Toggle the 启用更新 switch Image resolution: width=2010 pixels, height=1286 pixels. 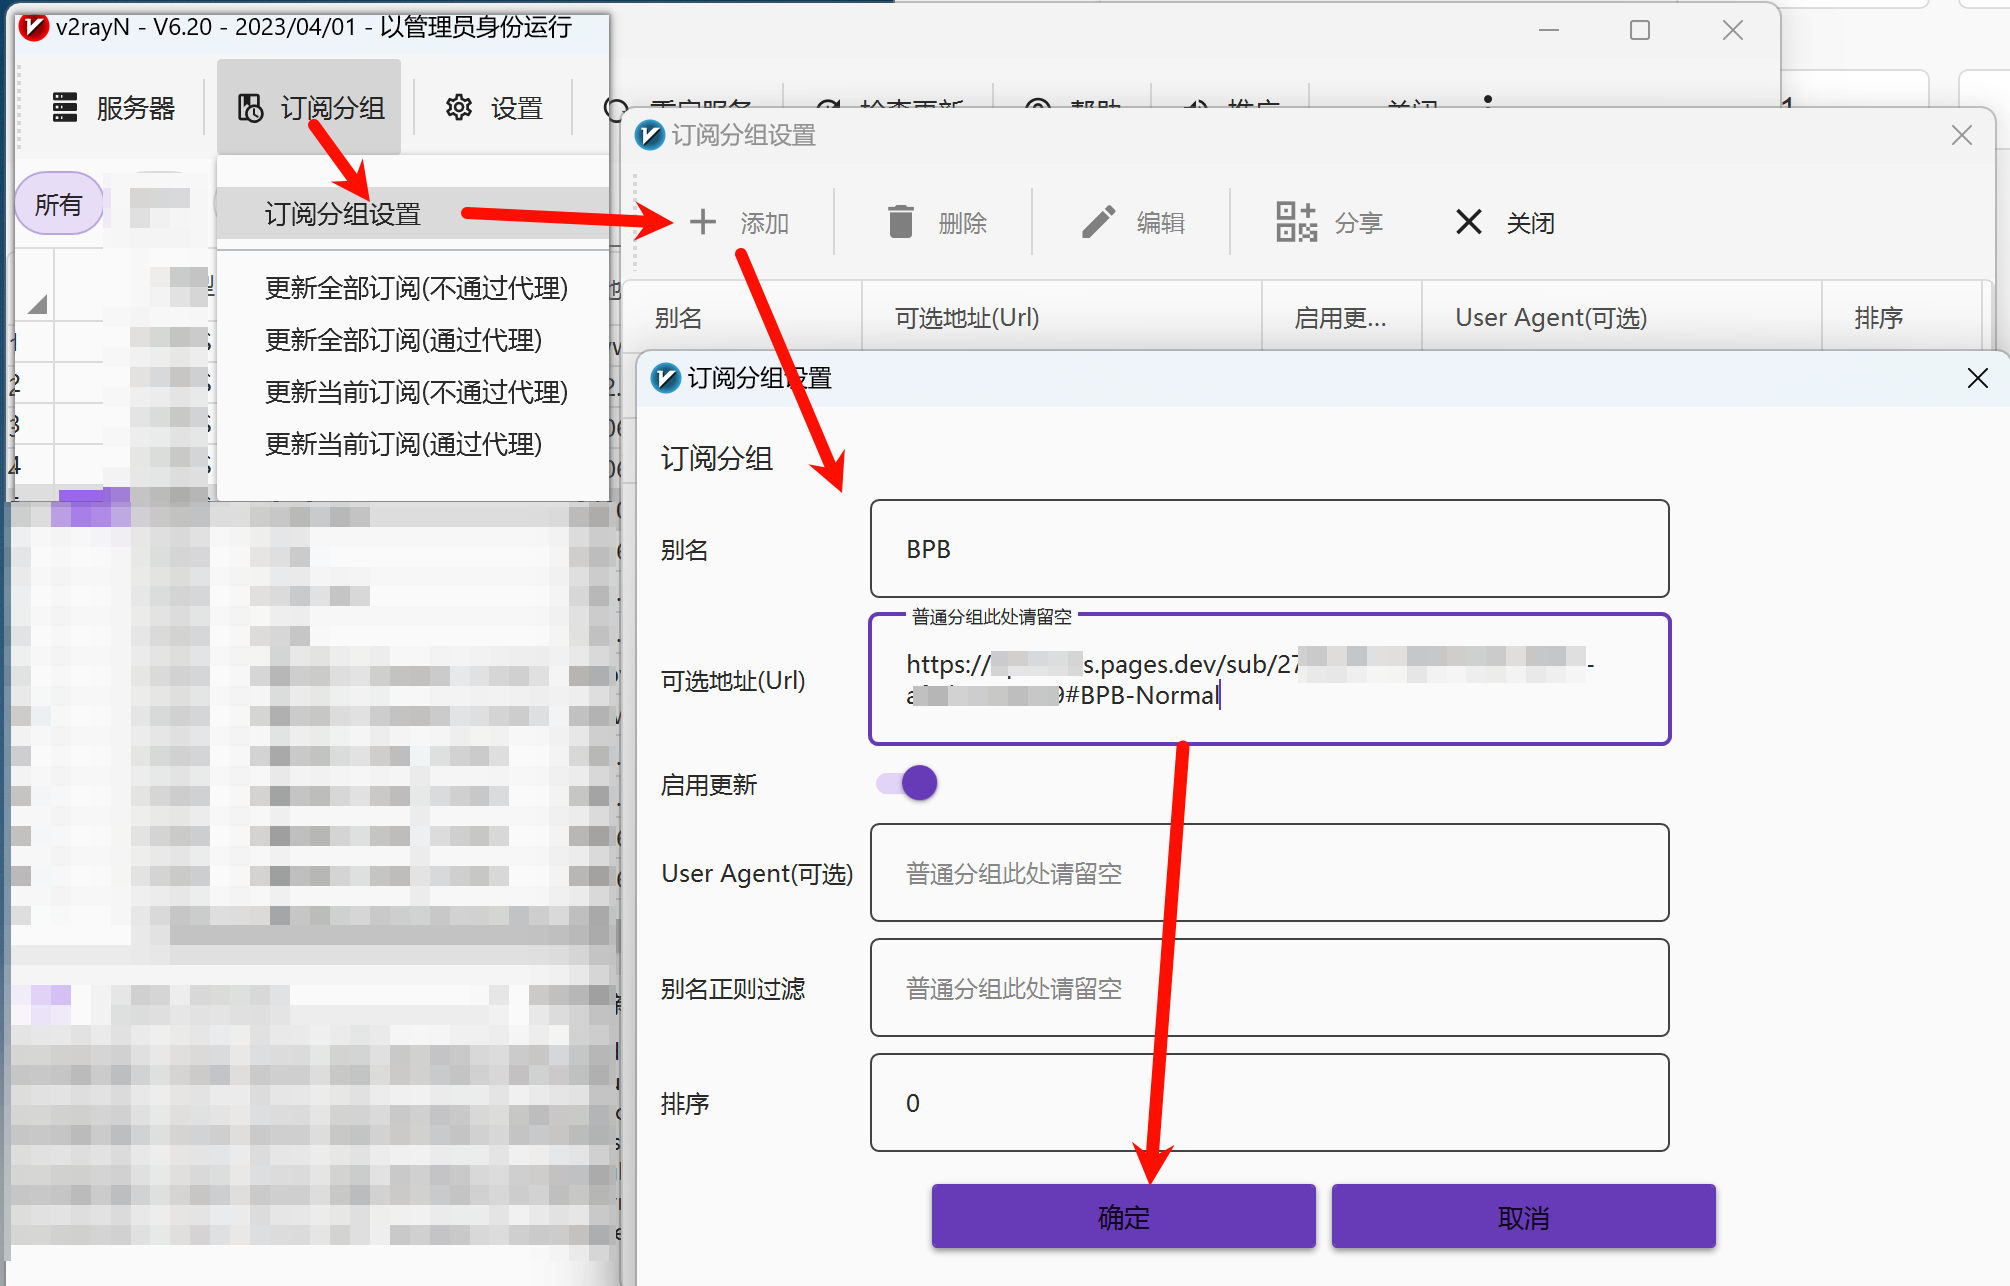tap(908, 783)
